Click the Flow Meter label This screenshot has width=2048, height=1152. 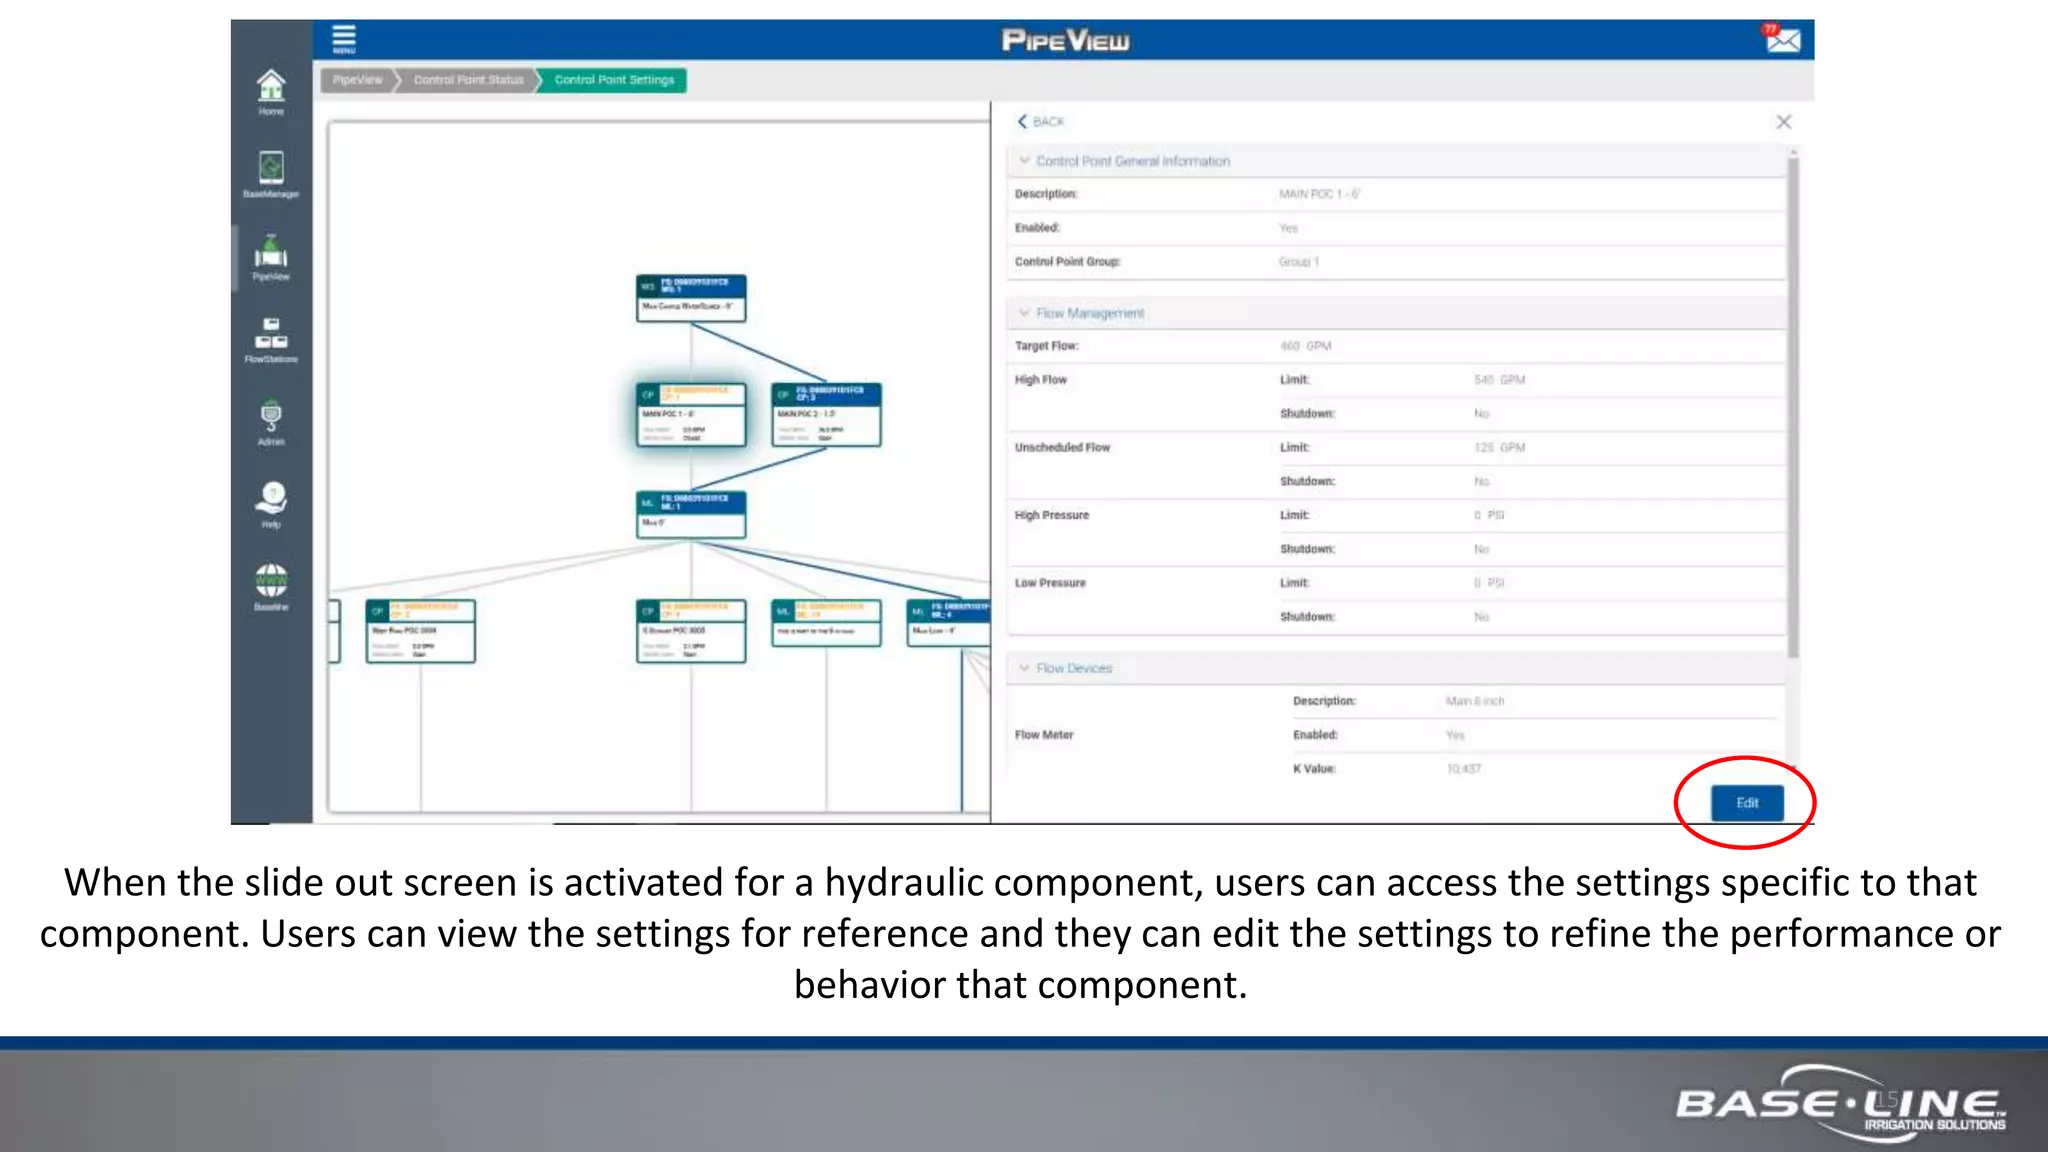click(x=1044, y=735)
